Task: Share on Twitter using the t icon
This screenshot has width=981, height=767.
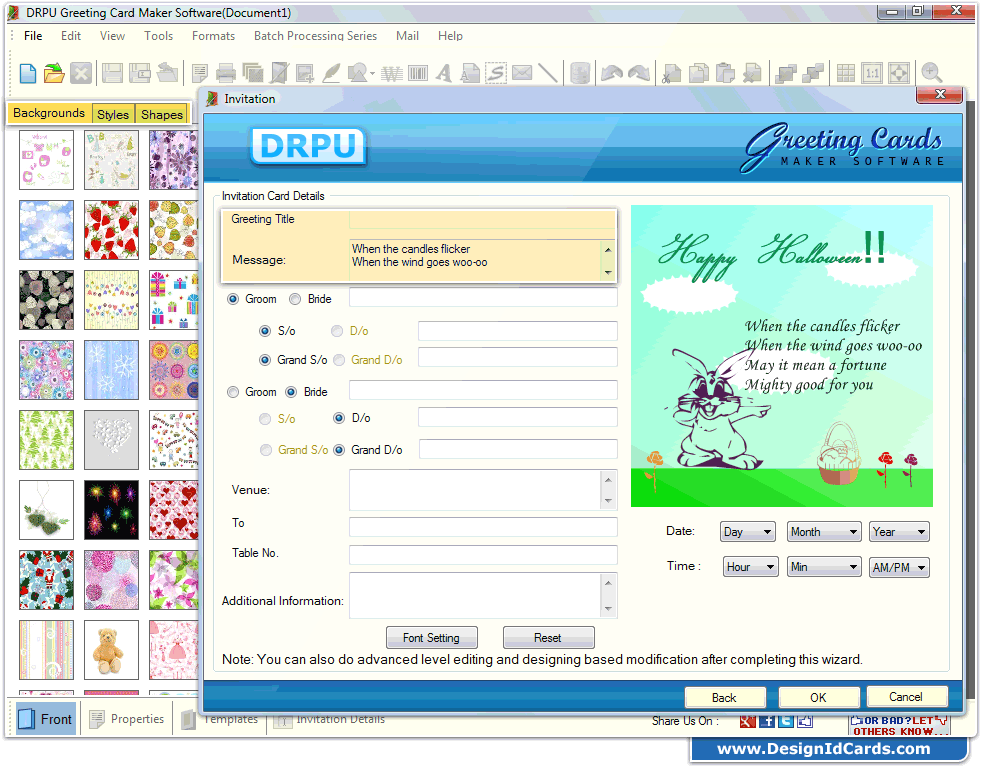Action: [x=786, y=721]
